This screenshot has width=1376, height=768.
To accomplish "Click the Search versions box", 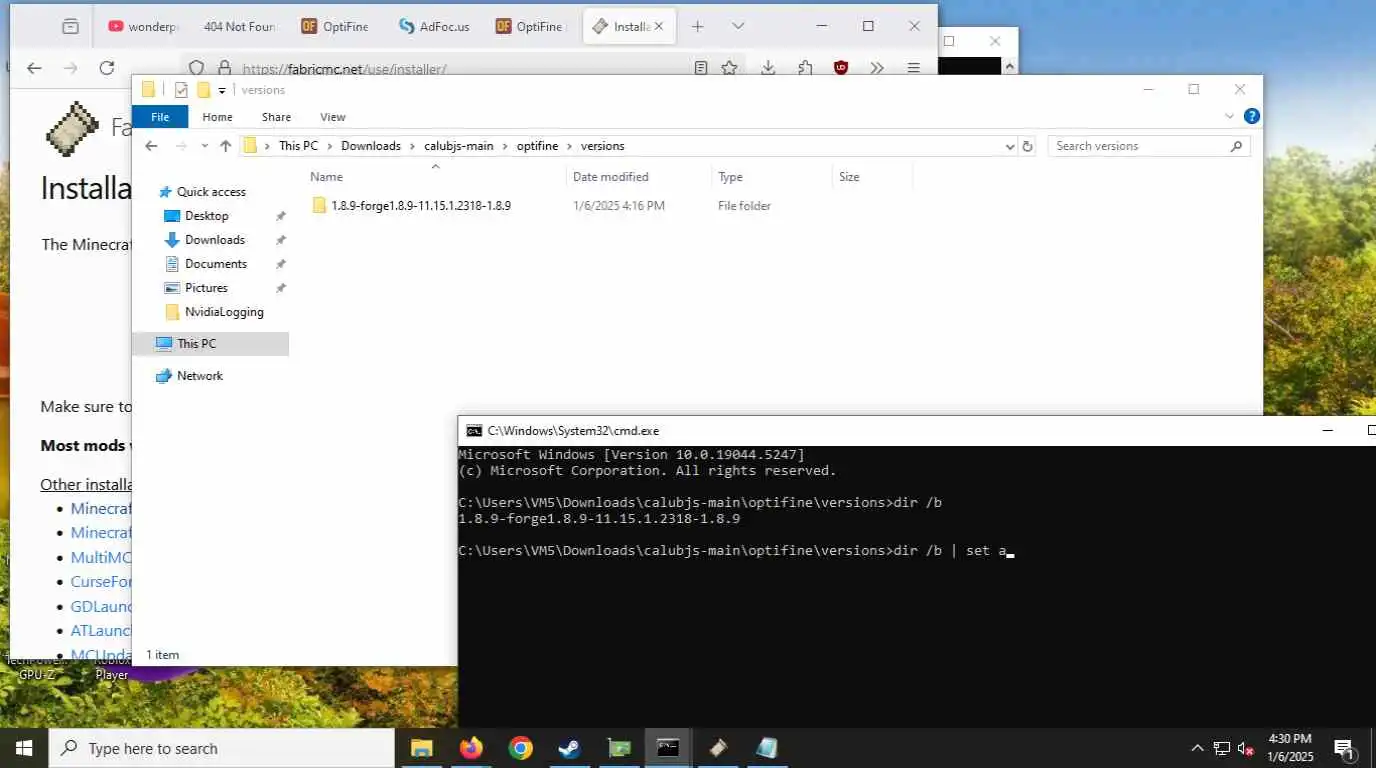I will 1148,146.
